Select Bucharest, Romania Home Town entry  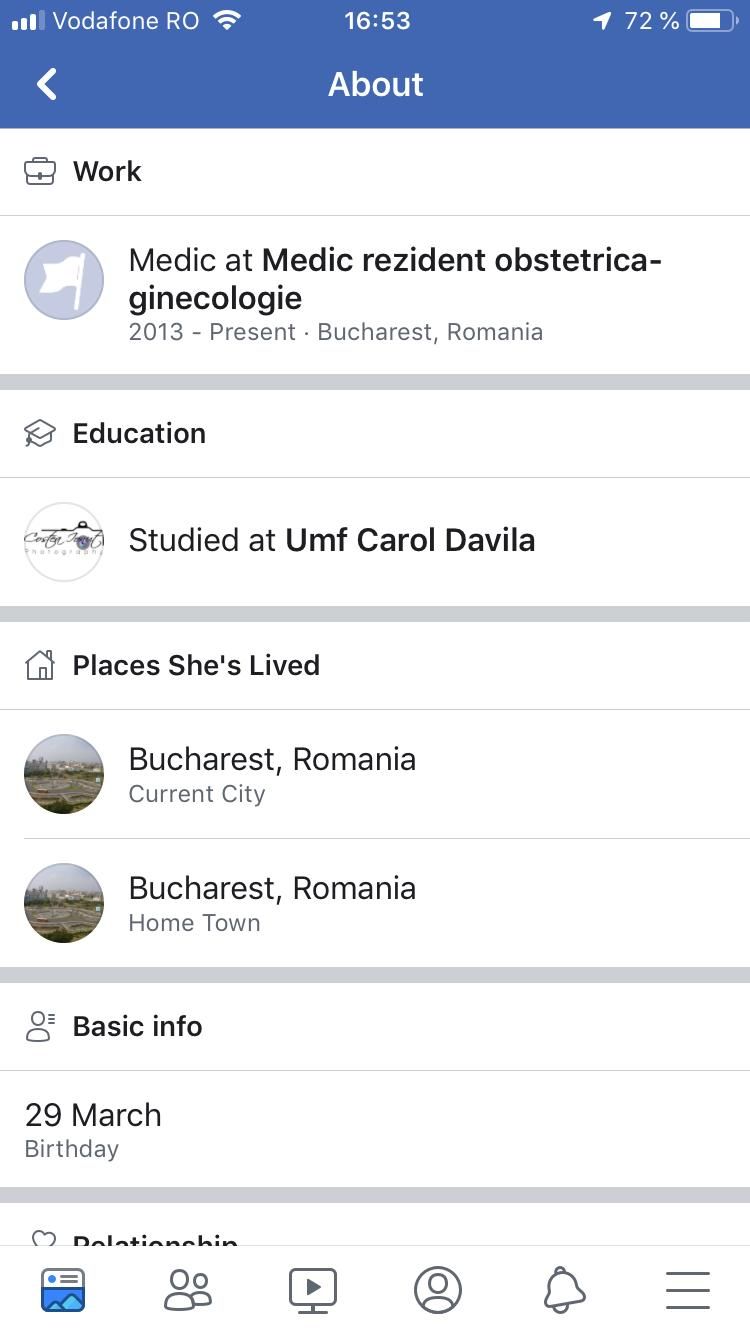(375, 903)
